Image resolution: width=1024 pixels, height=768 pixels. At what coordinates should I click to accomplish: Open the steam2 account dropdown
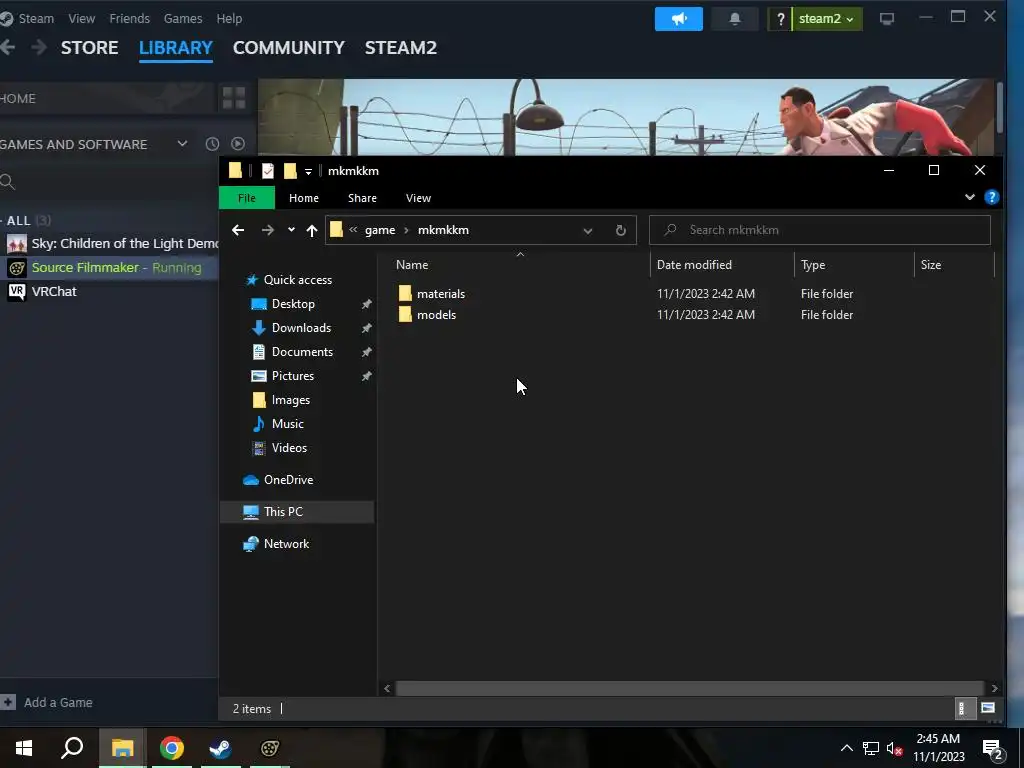(827, 19)
